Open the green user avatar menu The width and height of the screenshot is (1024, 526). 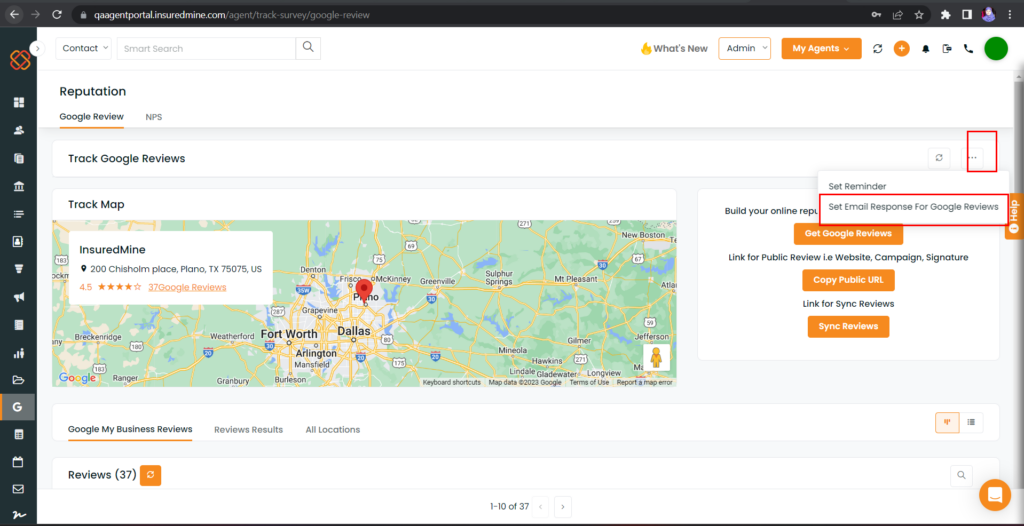point(996,48)
